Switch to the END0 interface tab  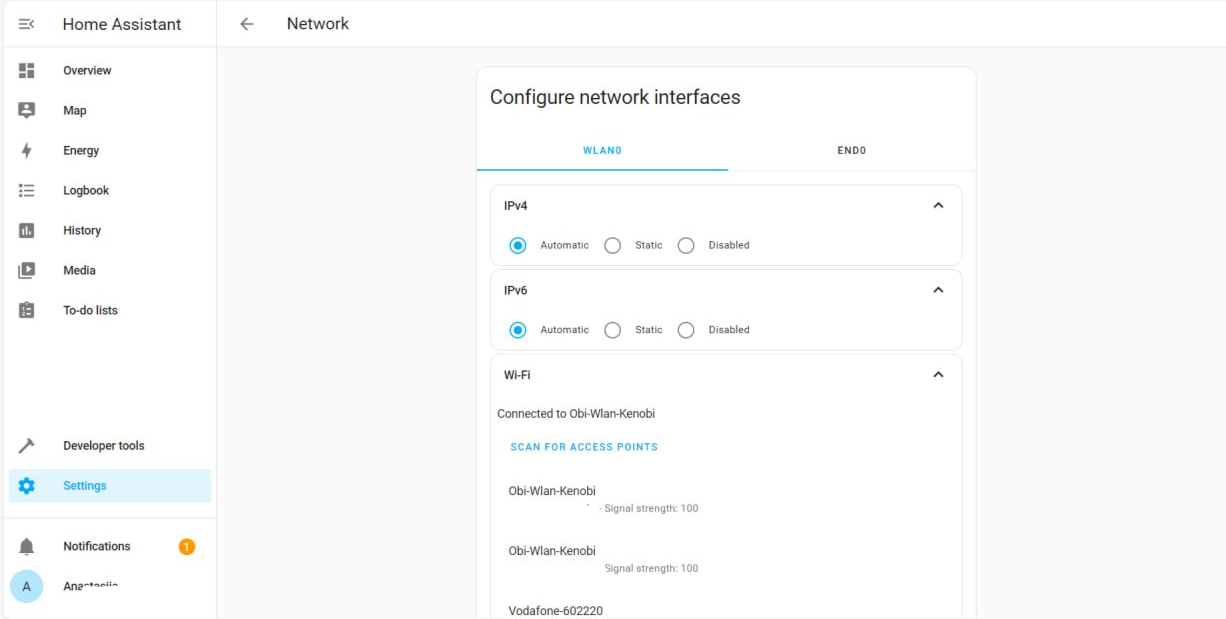point(851,151)
